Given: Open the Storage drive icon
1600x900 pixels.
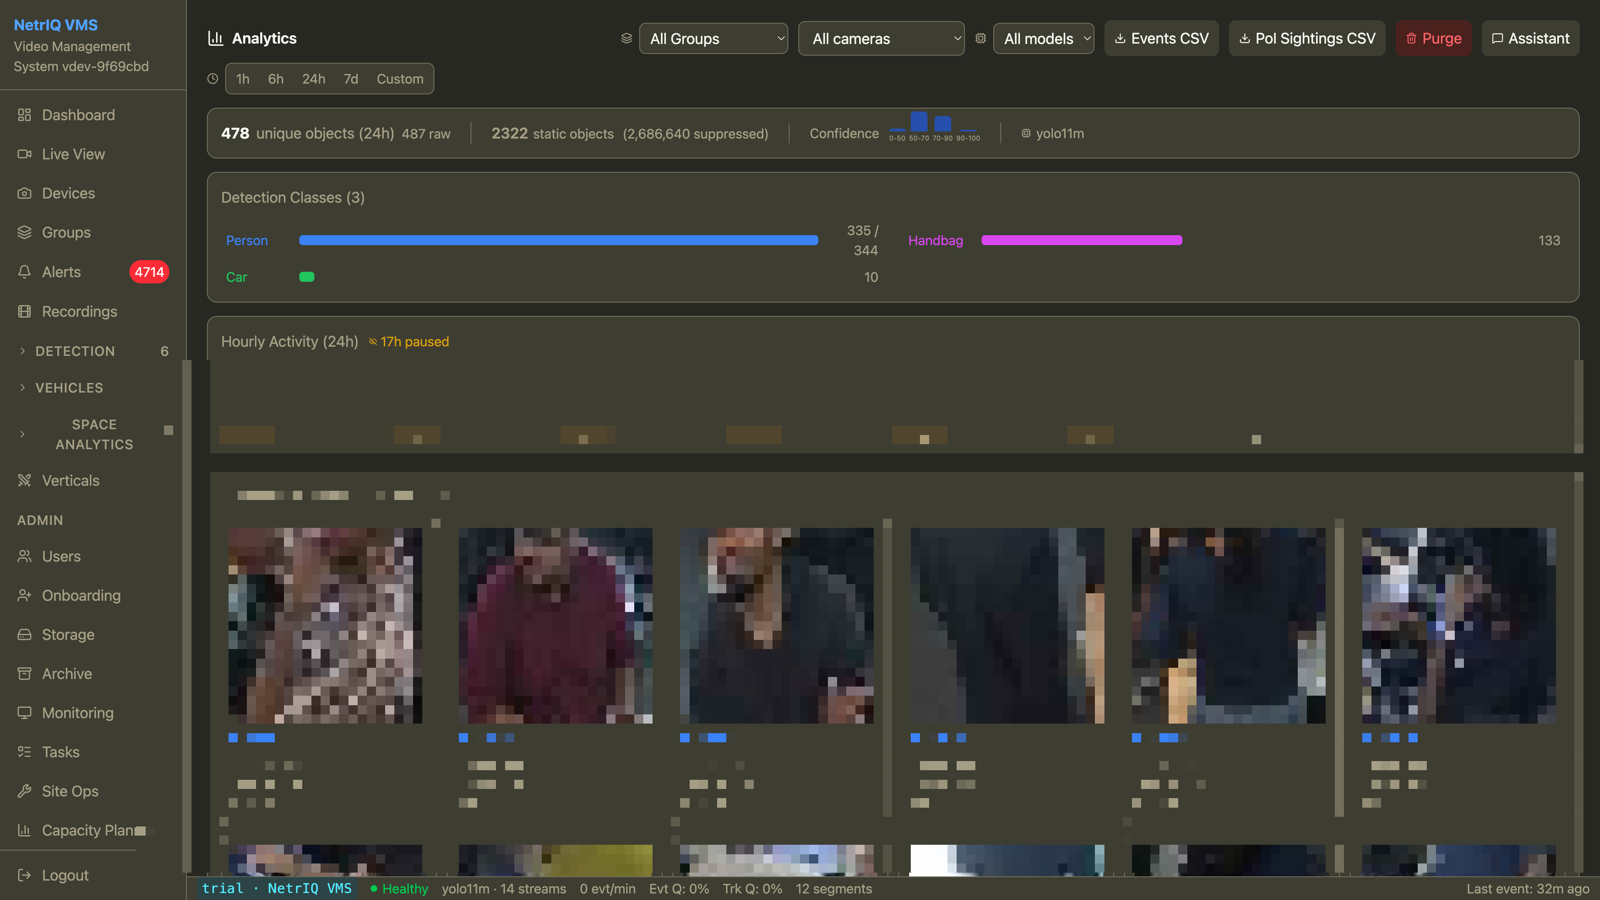Looking at the screenshot, I should click(24, 634).
